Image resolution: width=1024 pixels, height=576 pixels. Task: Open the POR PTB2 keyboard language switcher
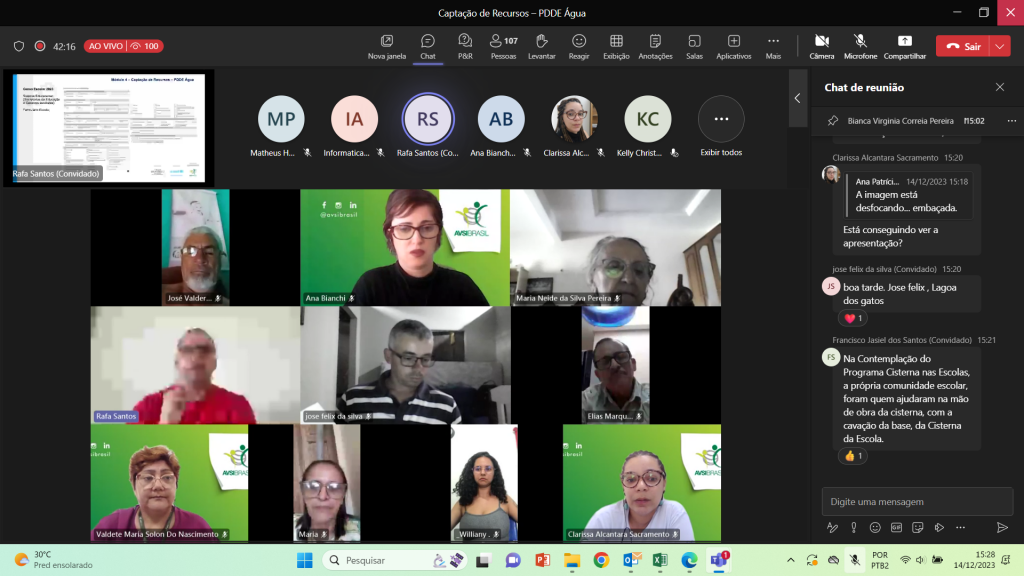[x=880, y=560]
